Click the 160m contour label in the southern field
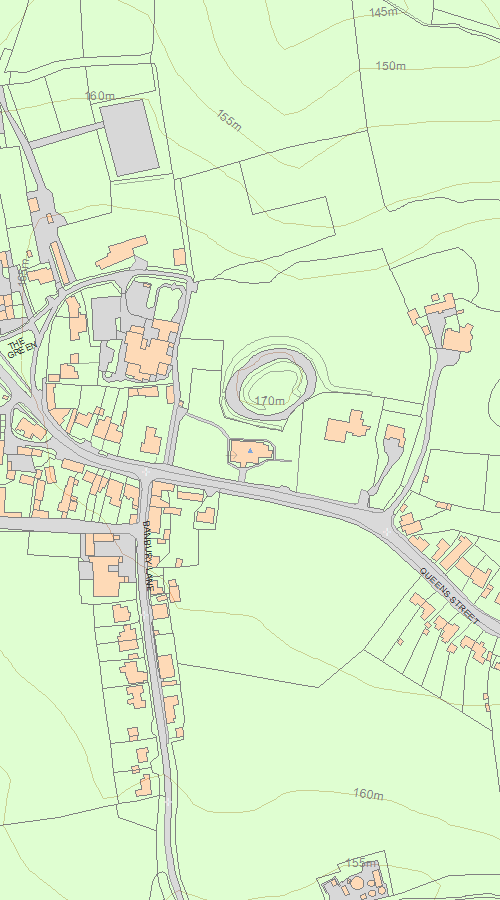The image size is (500, 900). coord(368,794)
